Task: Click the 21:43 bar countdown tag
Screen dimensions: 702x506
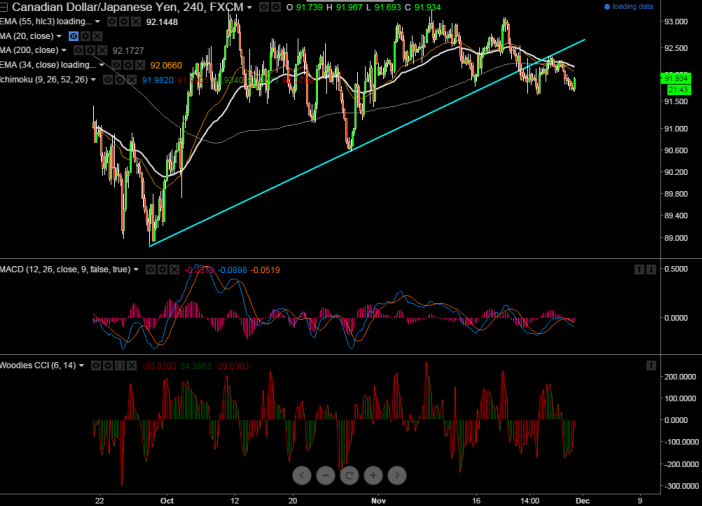Action: 678,90
